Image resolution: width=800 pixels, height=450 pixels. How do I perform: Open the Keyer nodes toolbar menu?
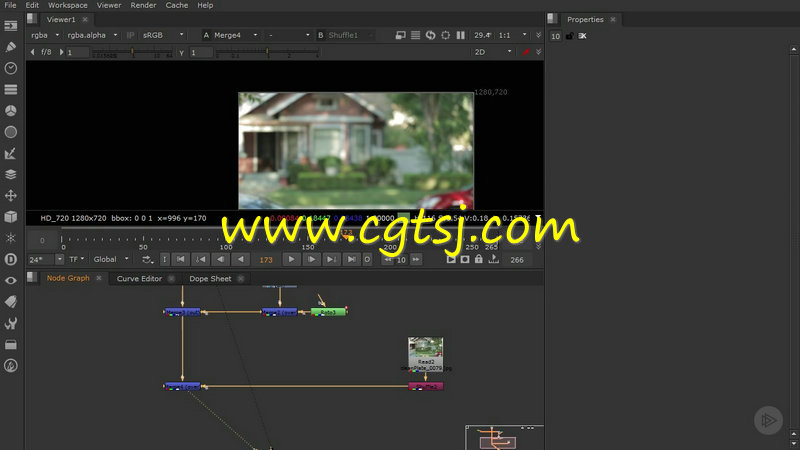pyautogui.click(x=11, y=154)
